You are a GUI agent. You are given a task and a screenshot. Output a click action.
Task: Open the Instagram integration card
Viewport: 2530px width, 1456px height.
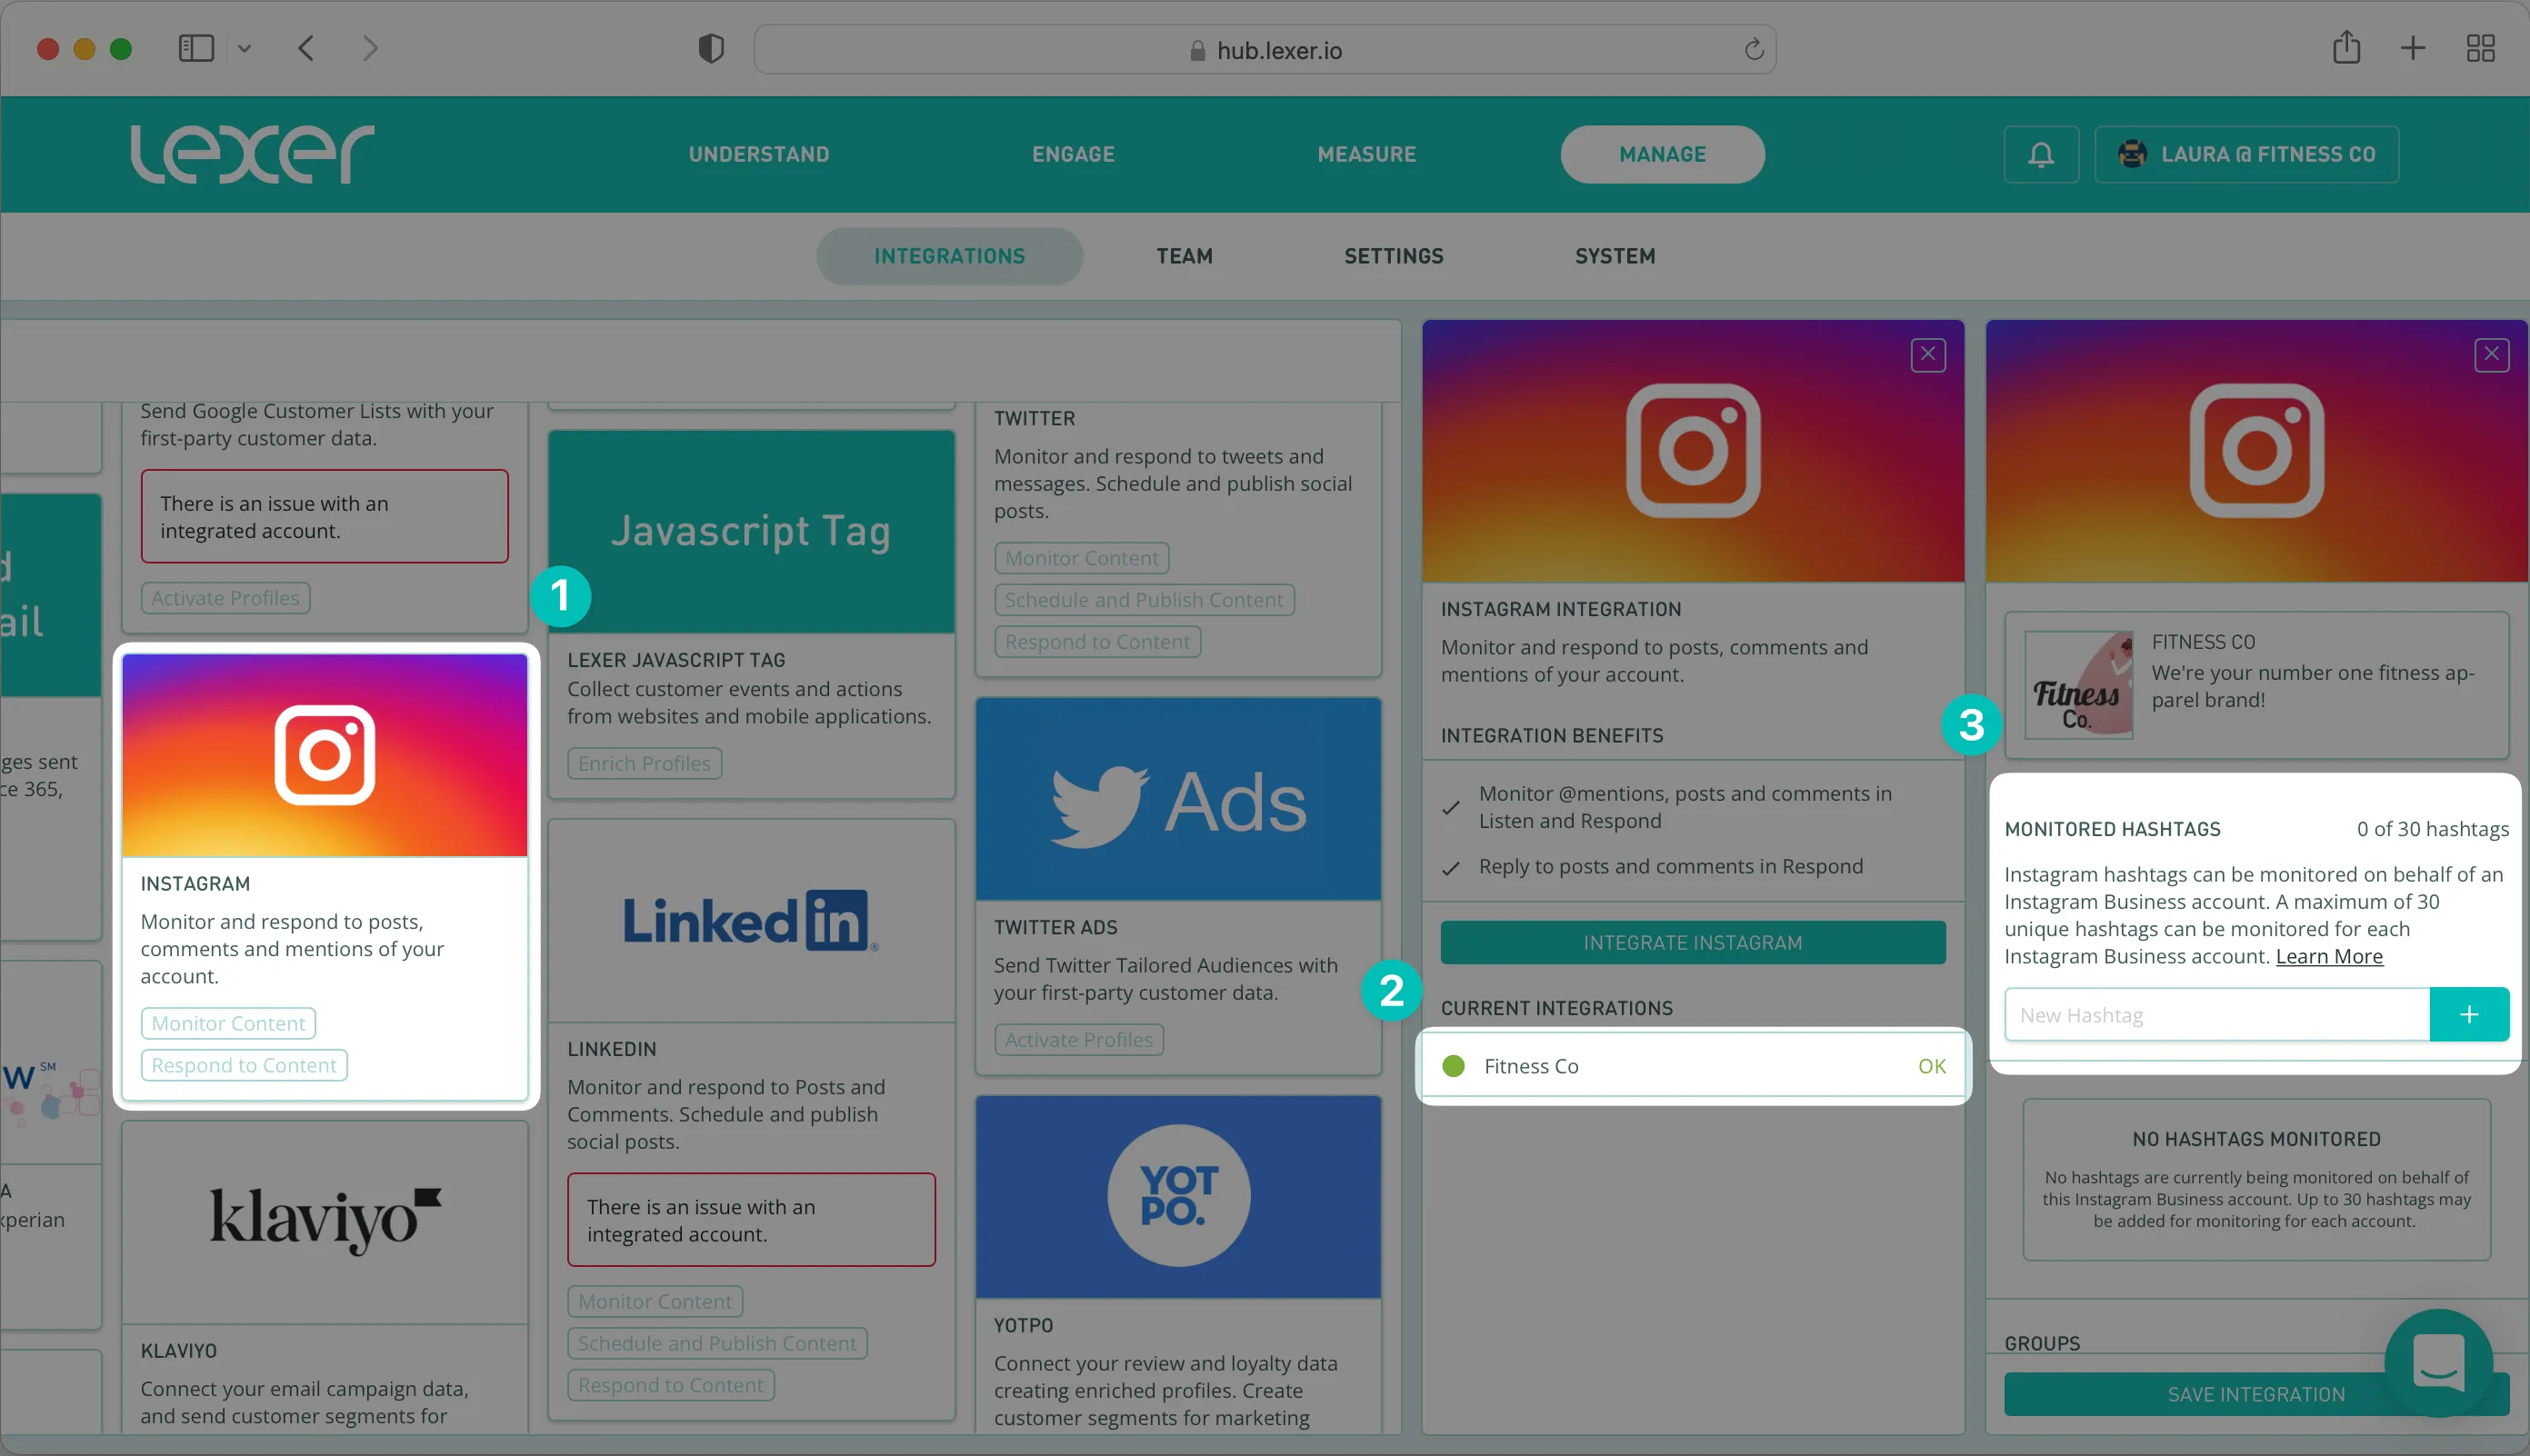pos(324,875)
